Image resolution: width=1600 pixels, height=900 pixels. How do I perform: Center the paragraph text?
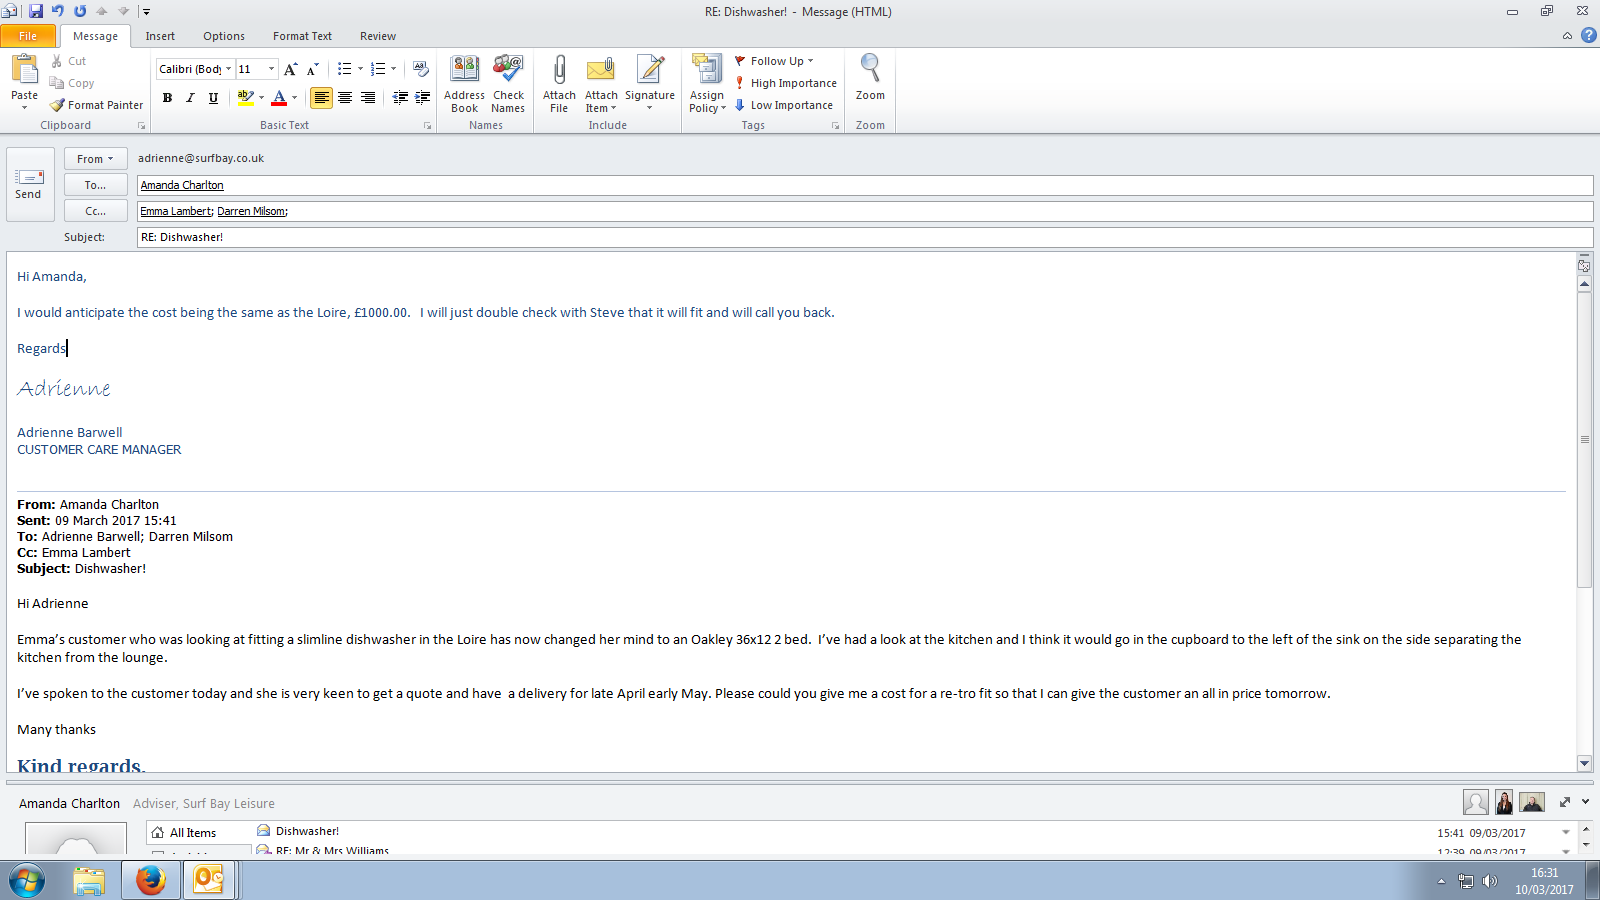tap(345, 97)
